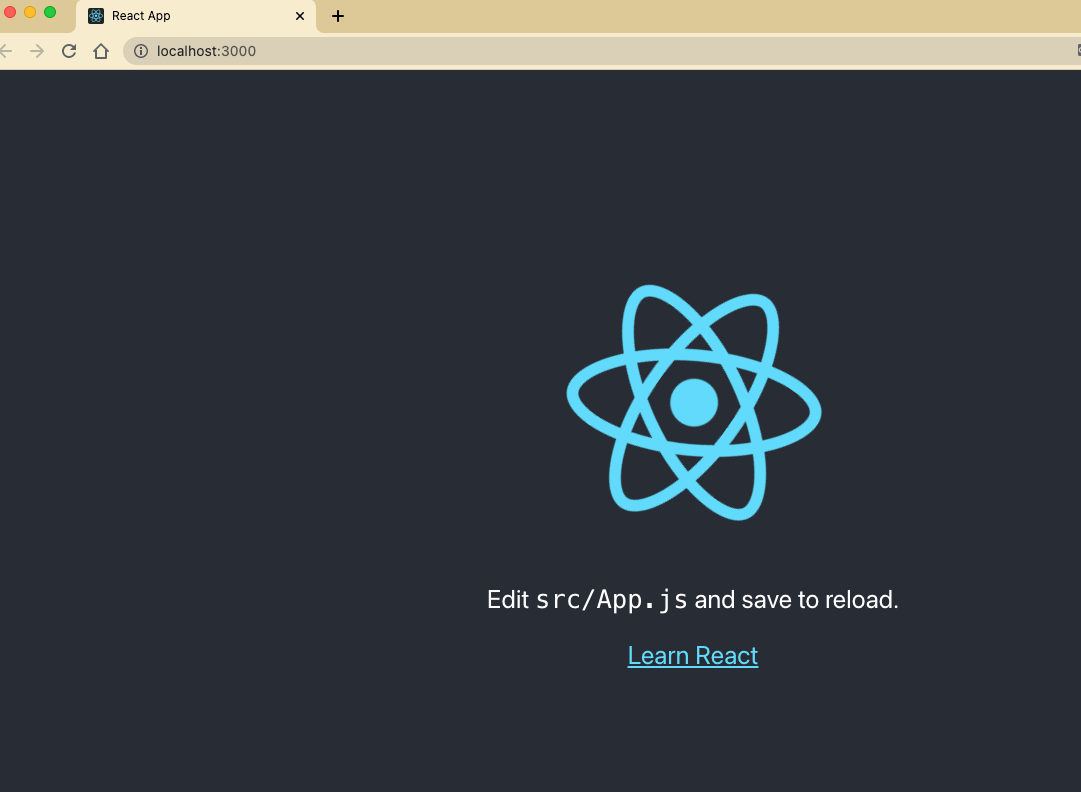The image size is (1081, 792).
Task: Click the localhost:3000 address bar
Action: pyautogui.click(x=600, y=51)
